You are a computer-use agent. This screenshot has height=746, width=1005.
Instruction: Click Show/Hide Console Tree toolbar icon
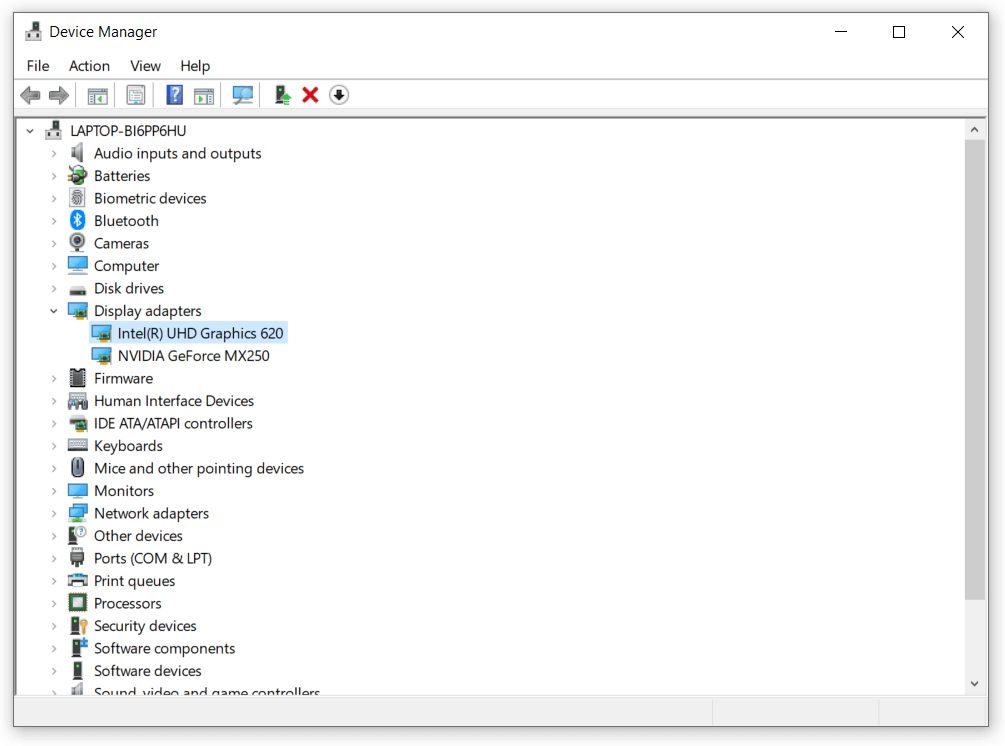[97, 95]
